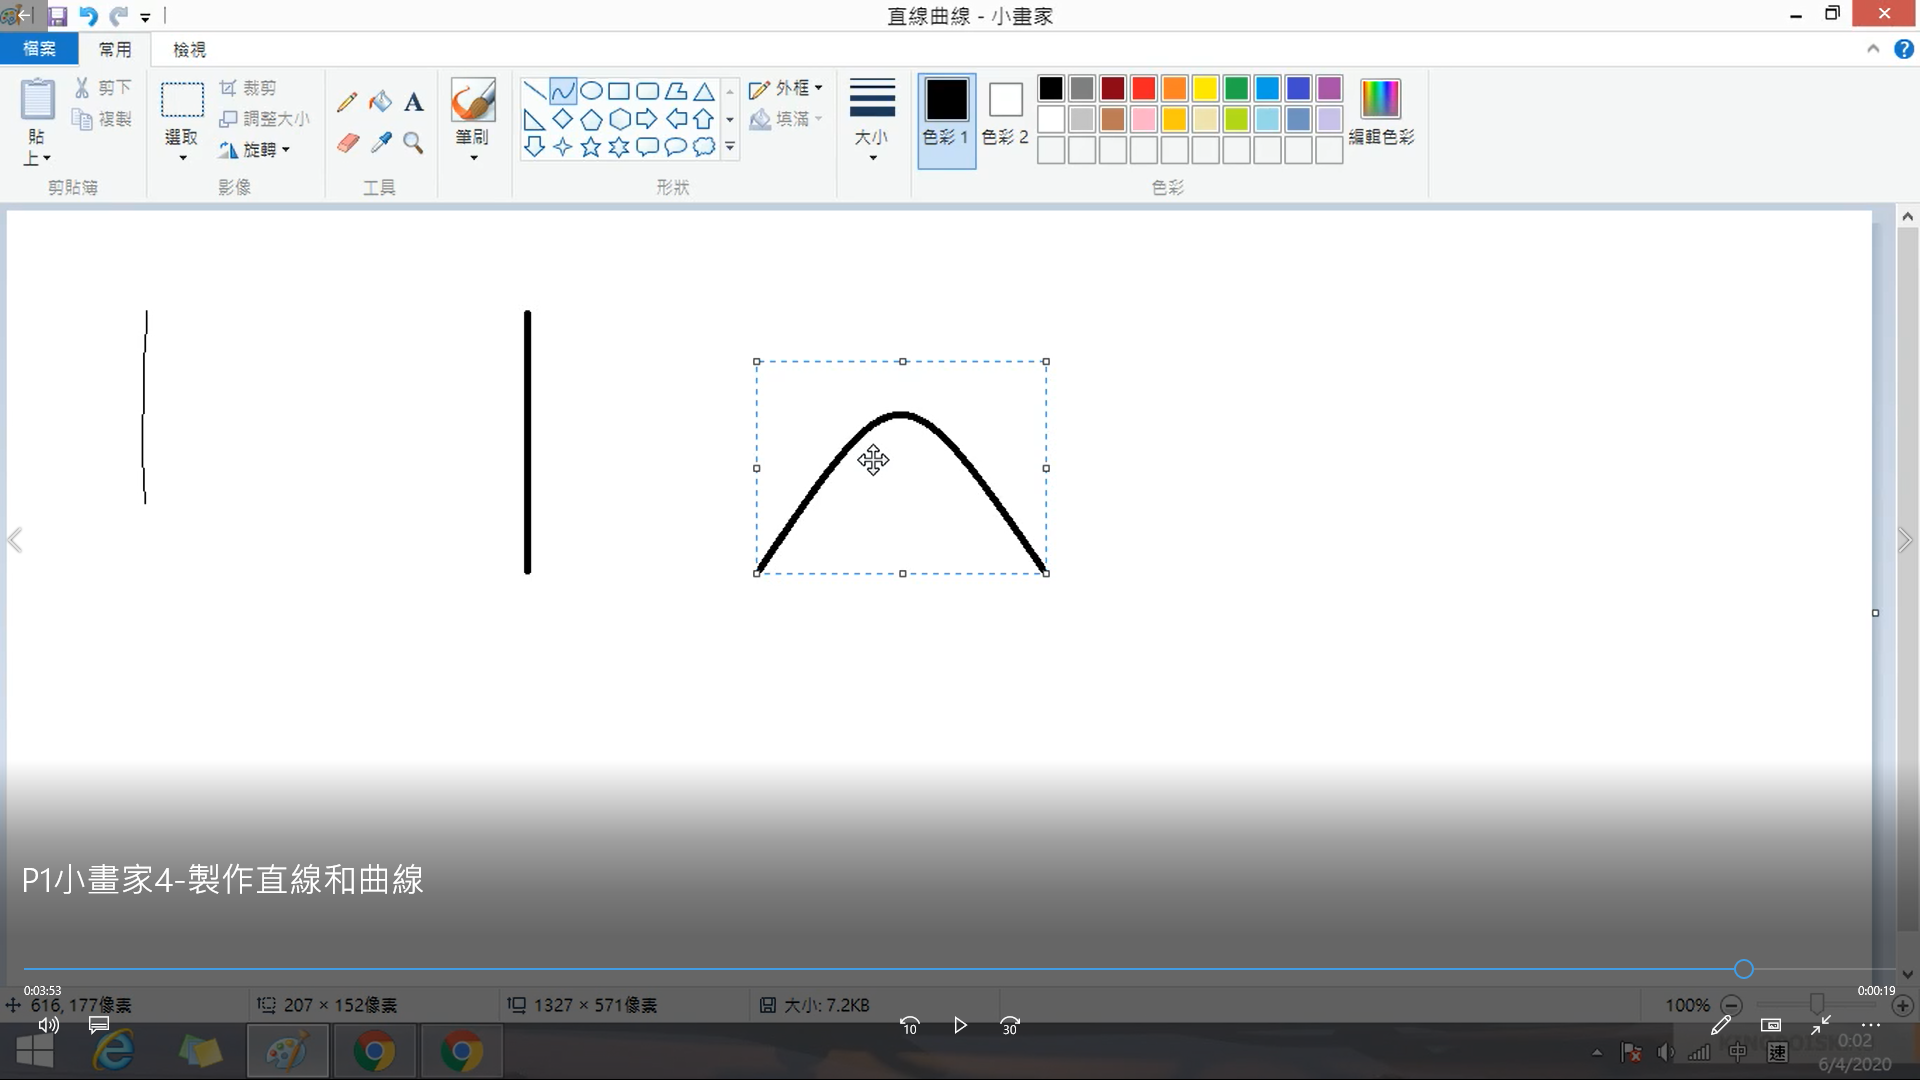Select the Color picker eyedropper tool
Viewport: 1920px width, 1080px height.
pyautogui.click(x=381, y=143)
